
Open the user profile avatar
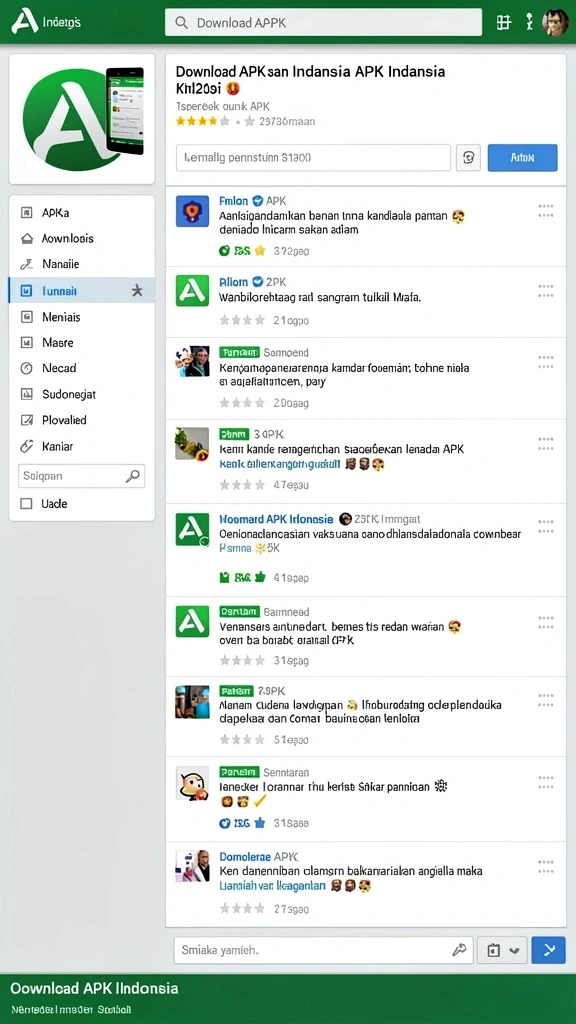[x=555, y=22]
